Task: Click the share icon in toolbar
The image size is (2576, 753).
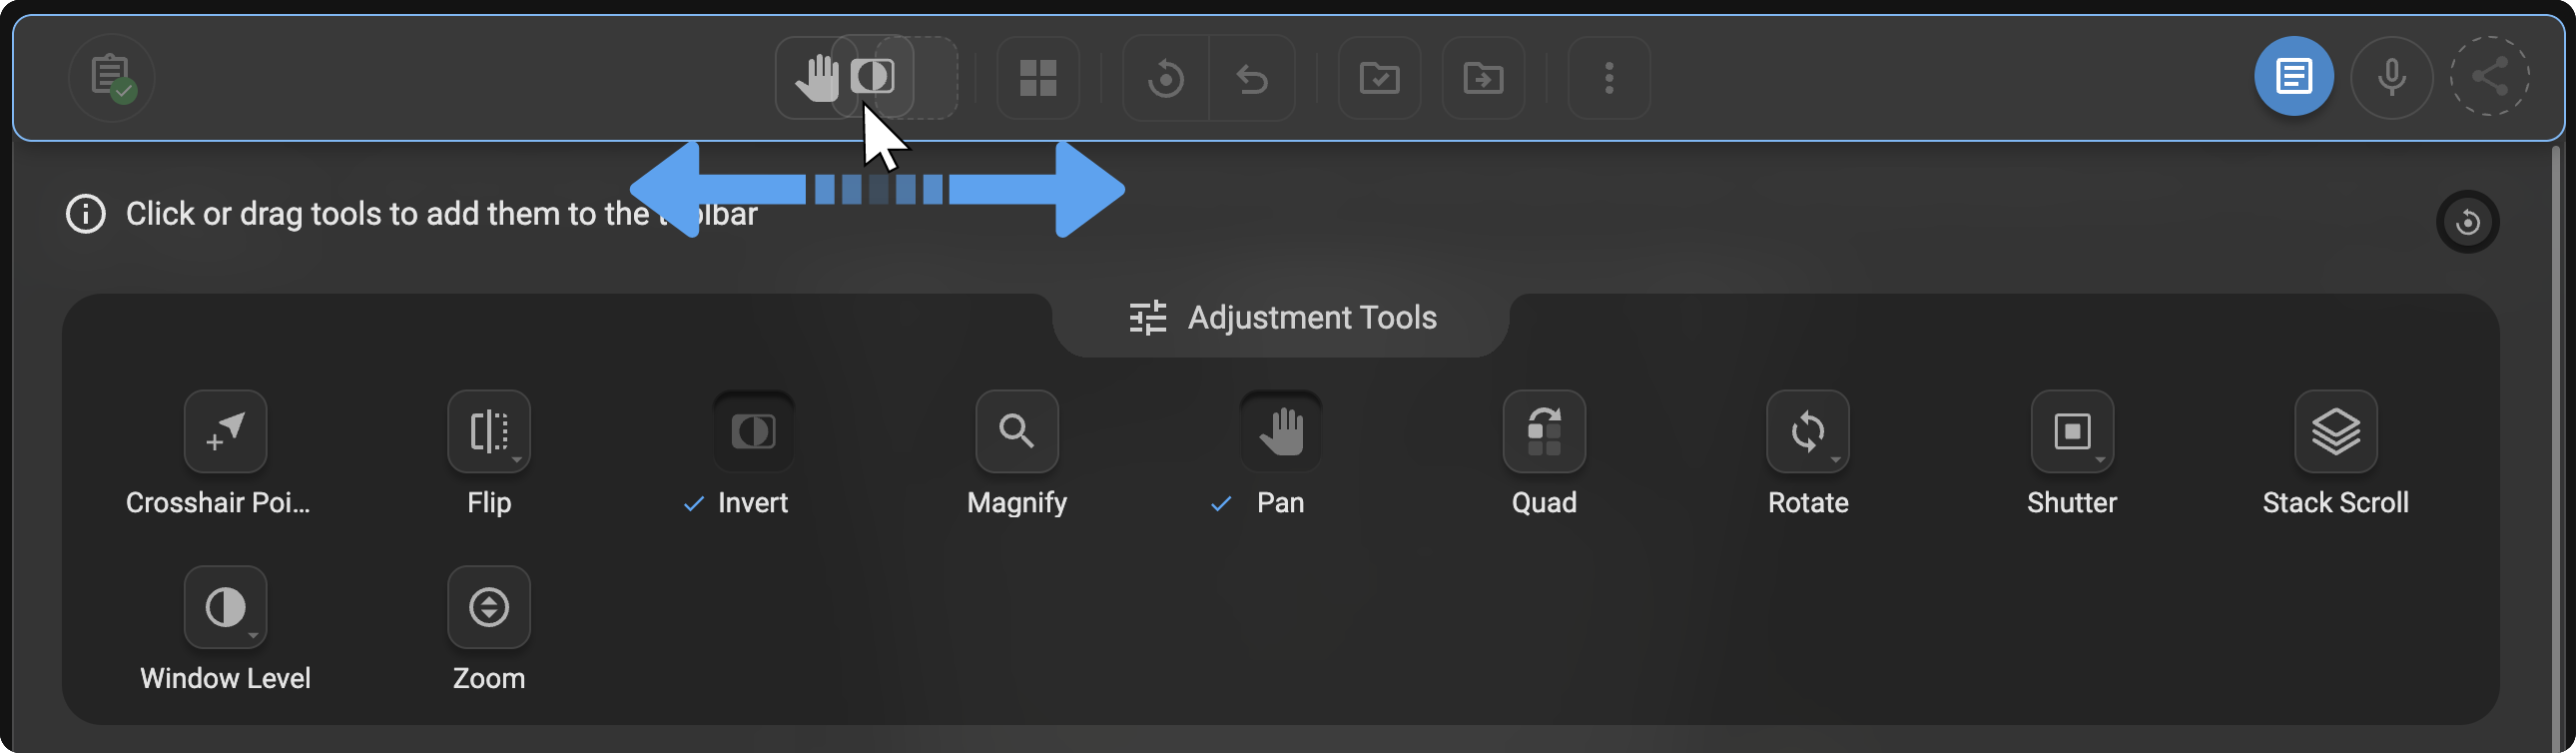Action: 2489,77
